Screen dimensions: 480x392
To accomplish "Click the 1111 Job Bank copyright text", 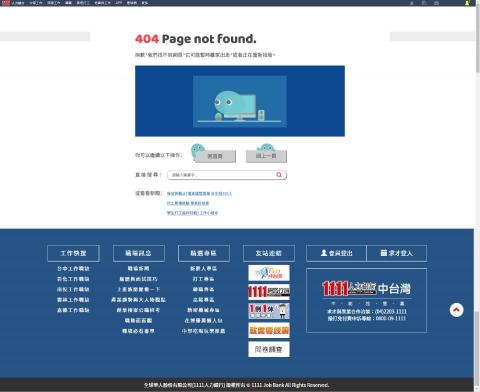I will 237,385.
